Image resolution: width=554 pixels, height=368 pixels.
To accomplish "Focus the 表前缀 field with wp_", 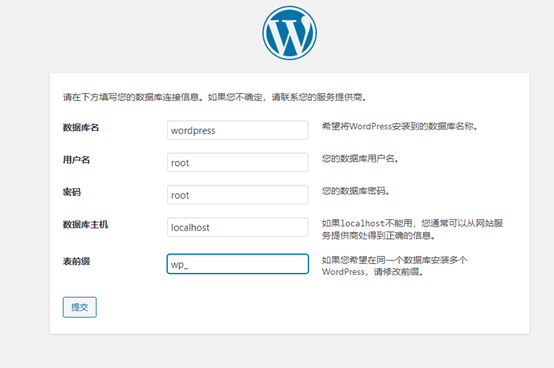I will (x=237, y=264).
